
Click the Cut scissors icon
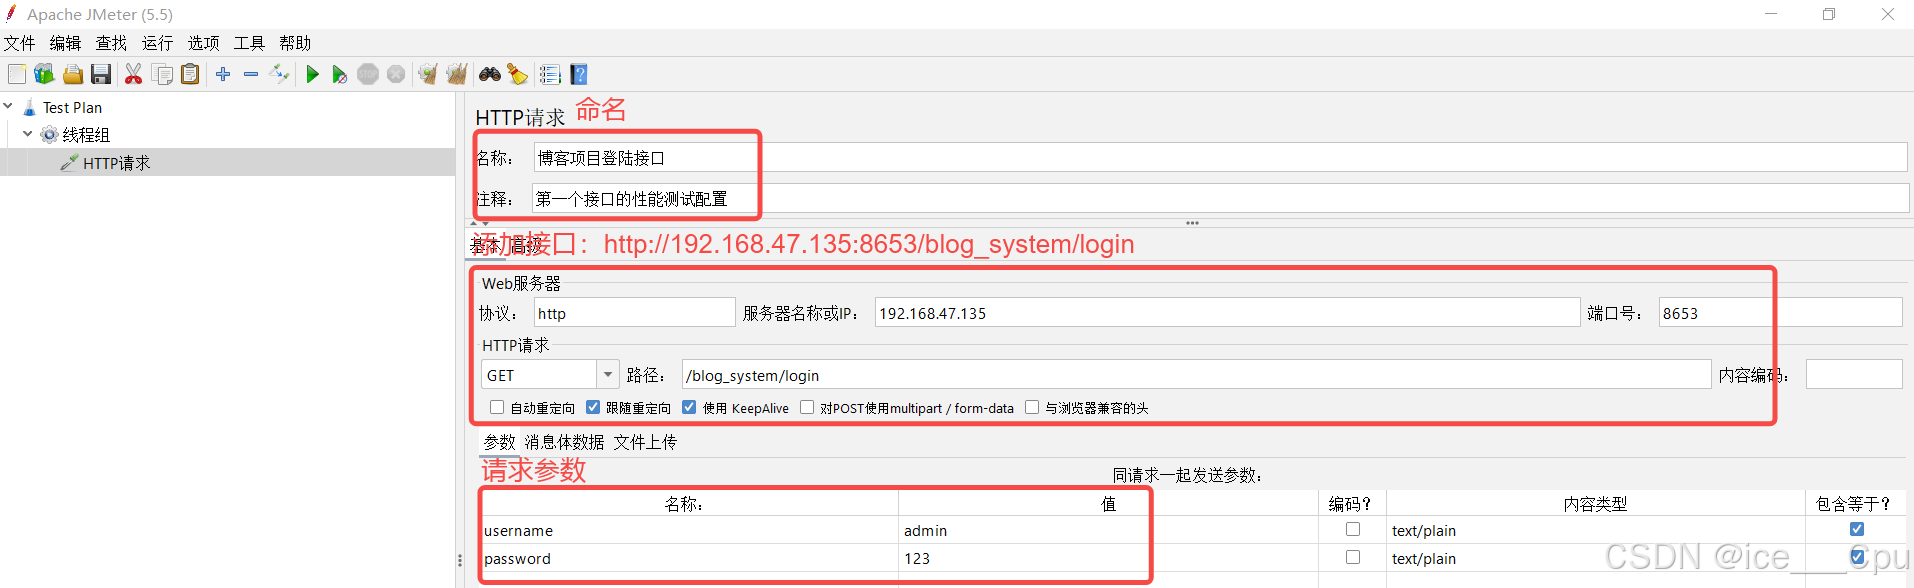133,74
